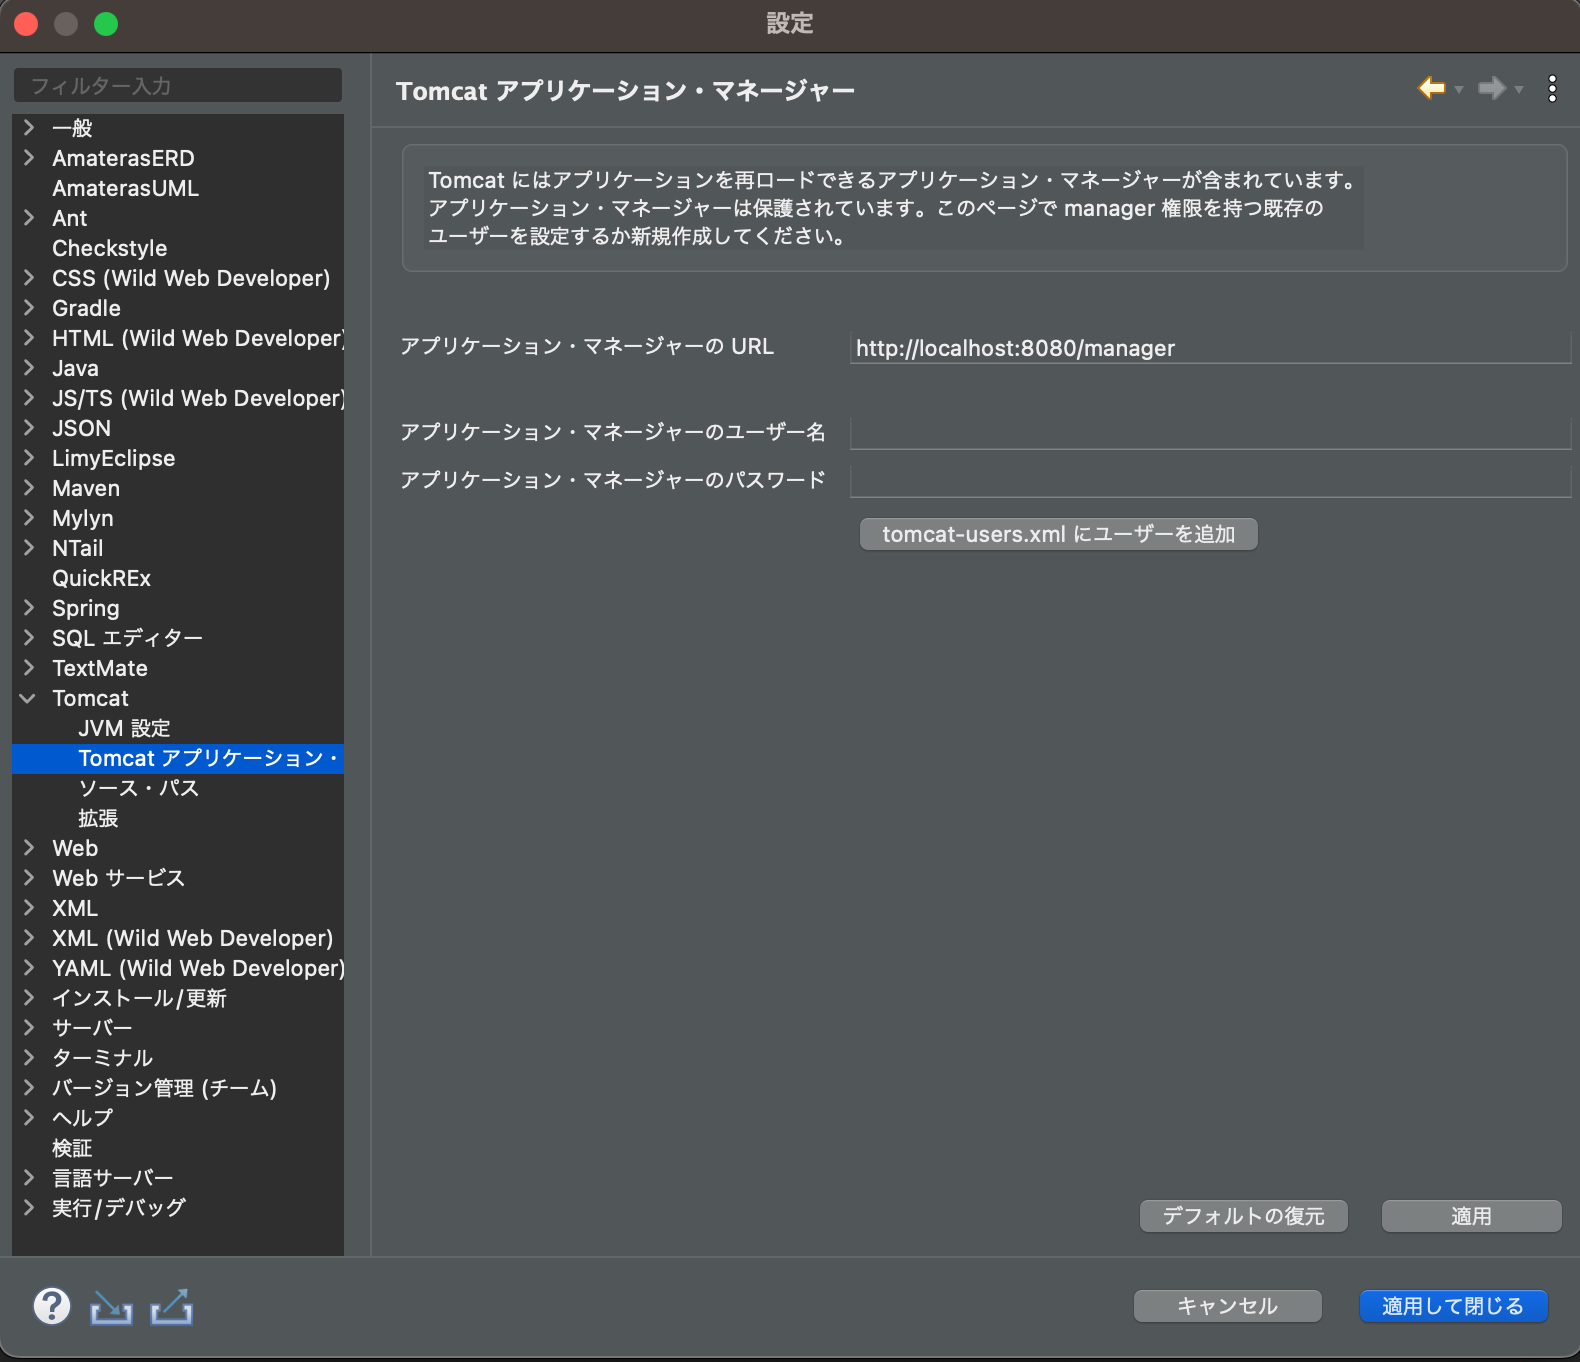
Task: Click デフォルトの復元 button
Action: (1243, 1216)
